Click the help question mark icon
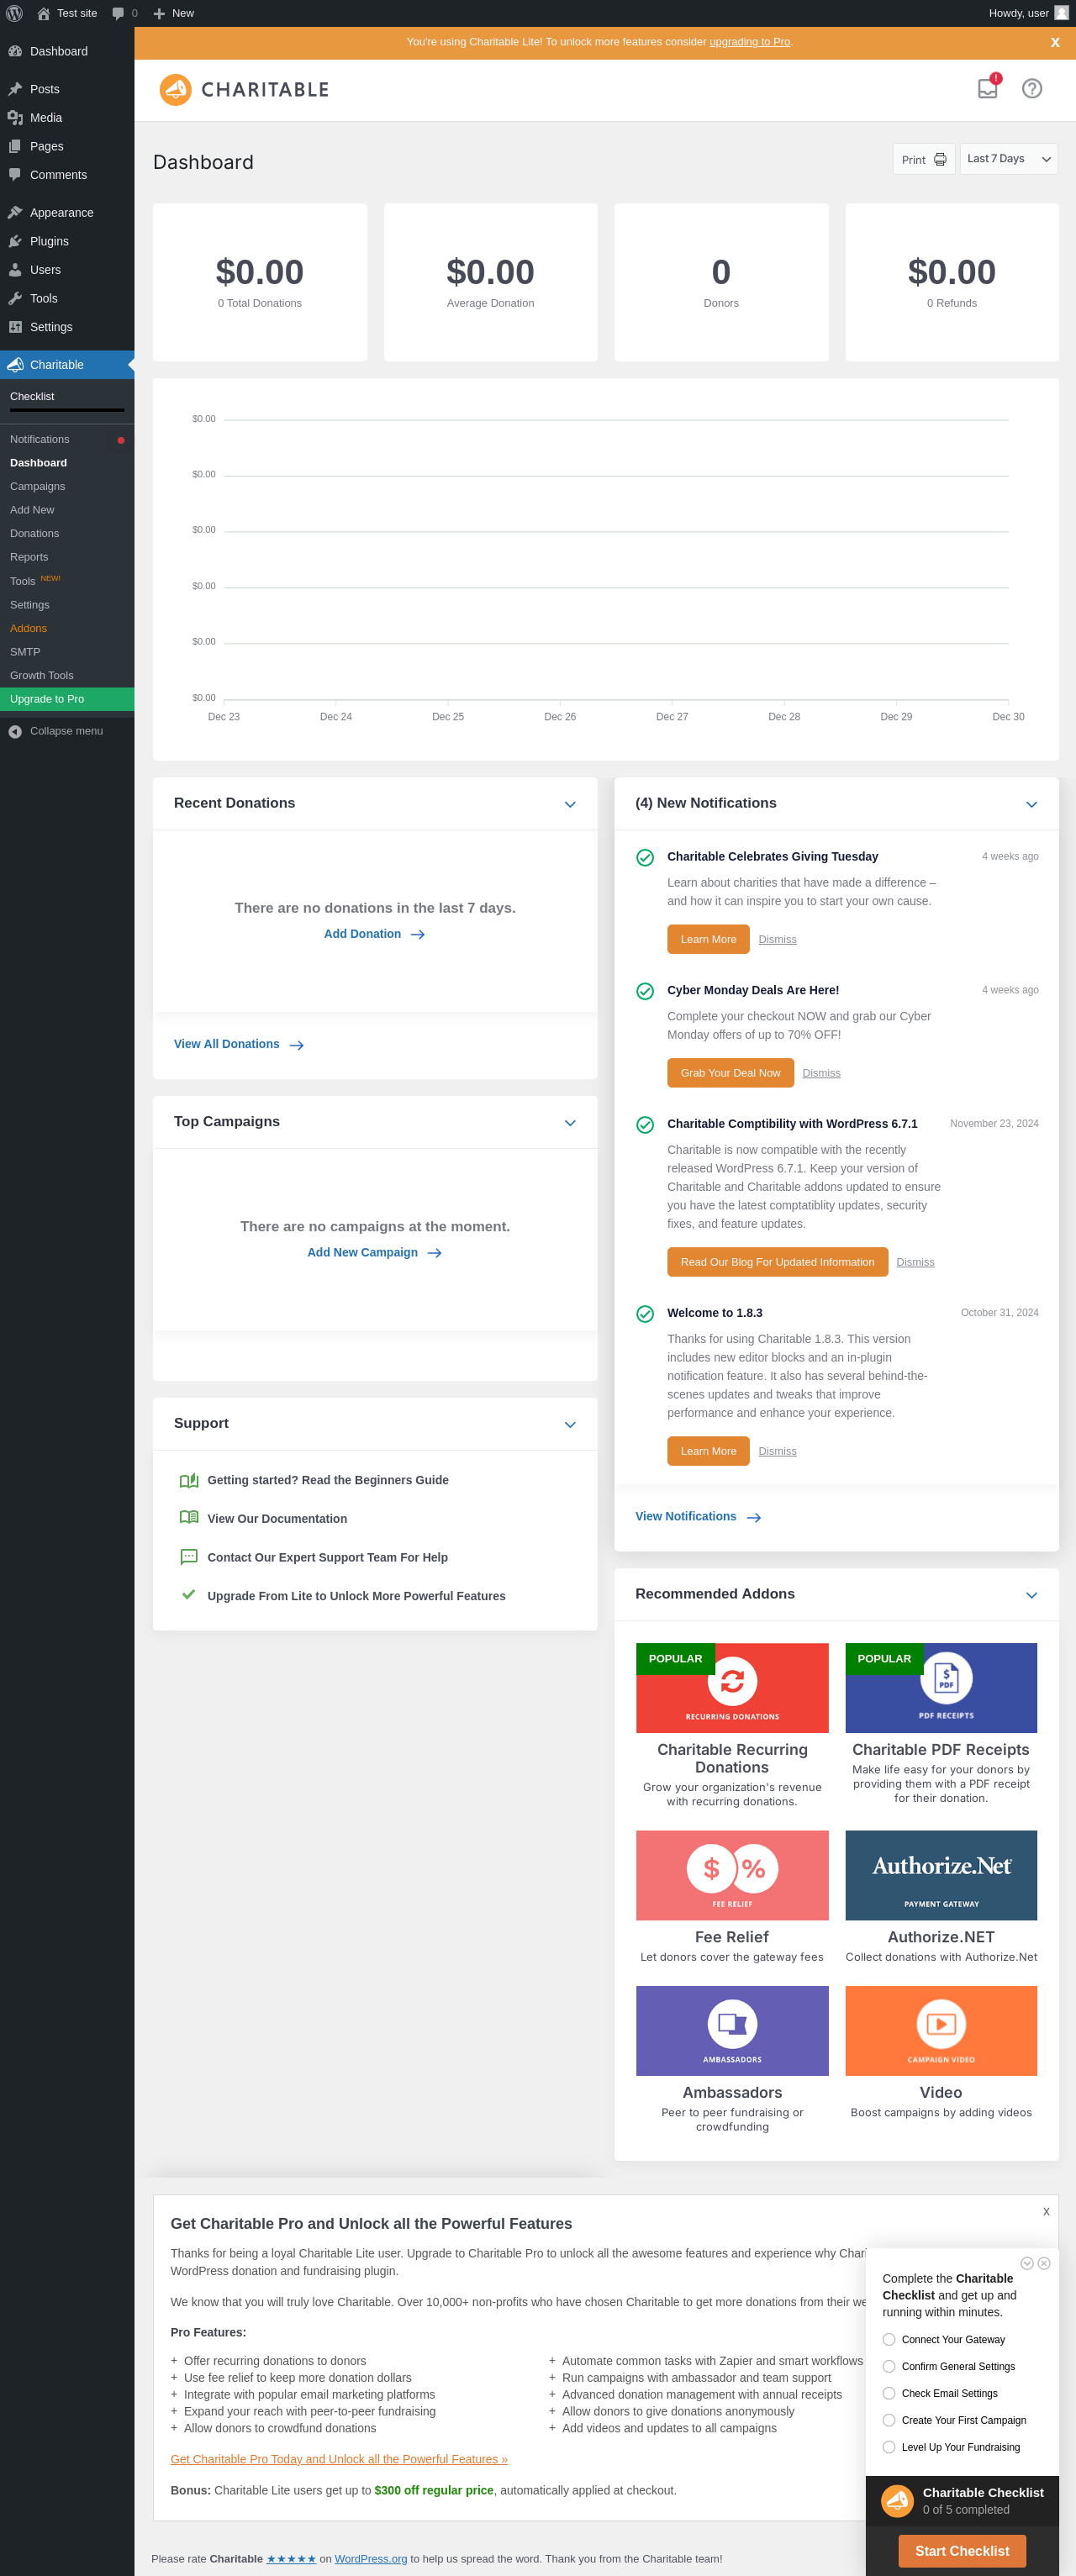The height and width of the screenshot is (2576, 1076). [1032, 88]
